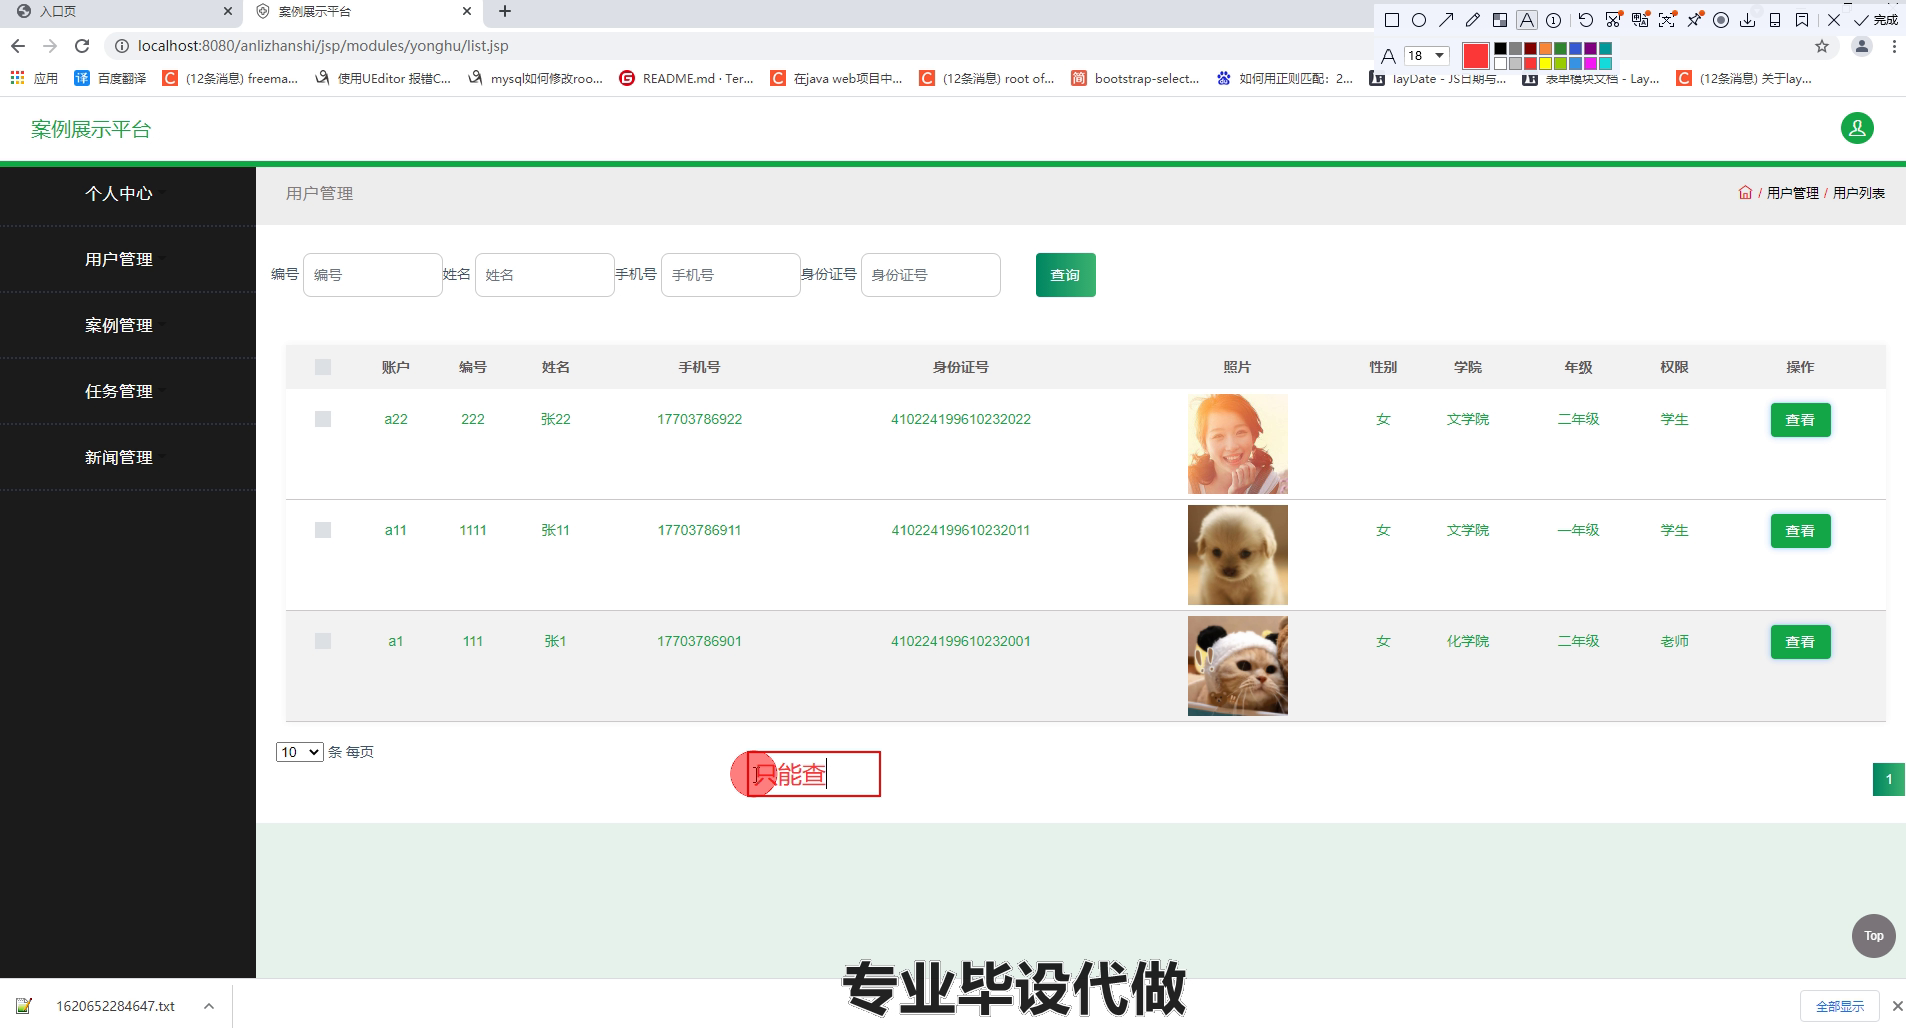Click 查看 for user 张1
The width and height of the screenshot is (1906, 1028).
coord(1800,642)
